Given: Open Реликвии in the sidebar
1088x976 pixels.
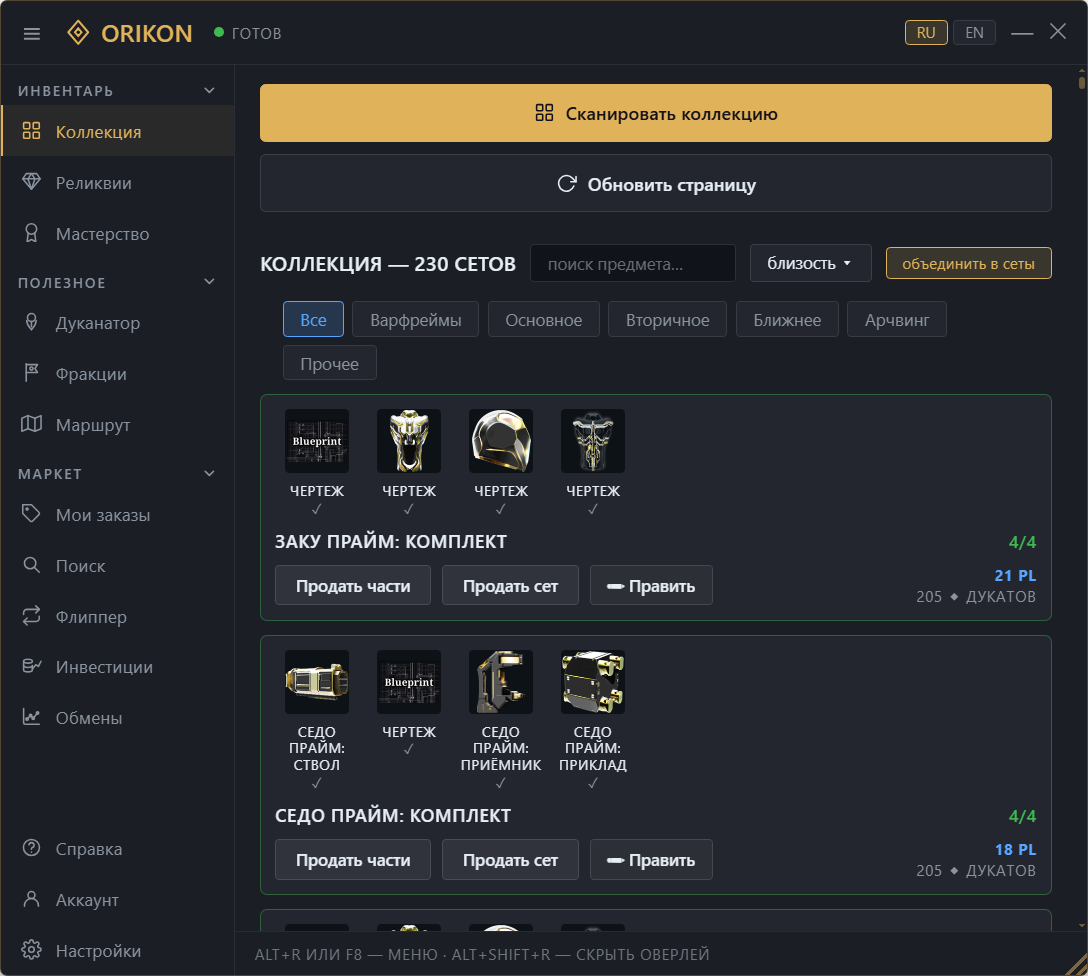Looking at the screenshot, I should tap(117, 182).
